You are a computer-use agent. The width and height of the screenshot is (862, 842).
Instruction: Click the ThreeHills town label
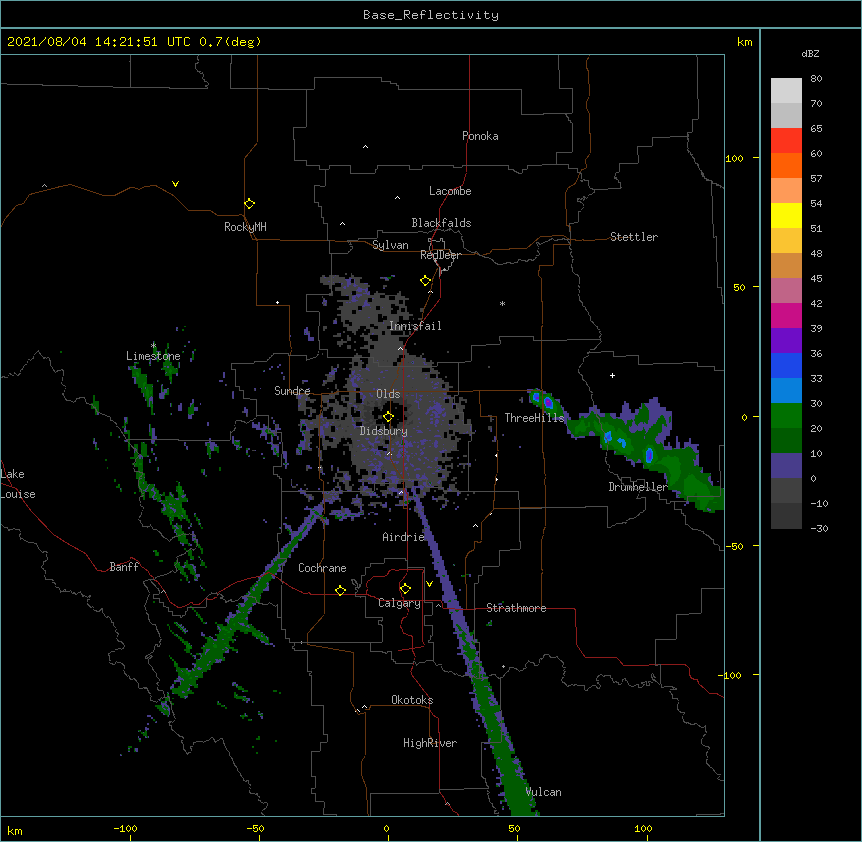[534, 418]
